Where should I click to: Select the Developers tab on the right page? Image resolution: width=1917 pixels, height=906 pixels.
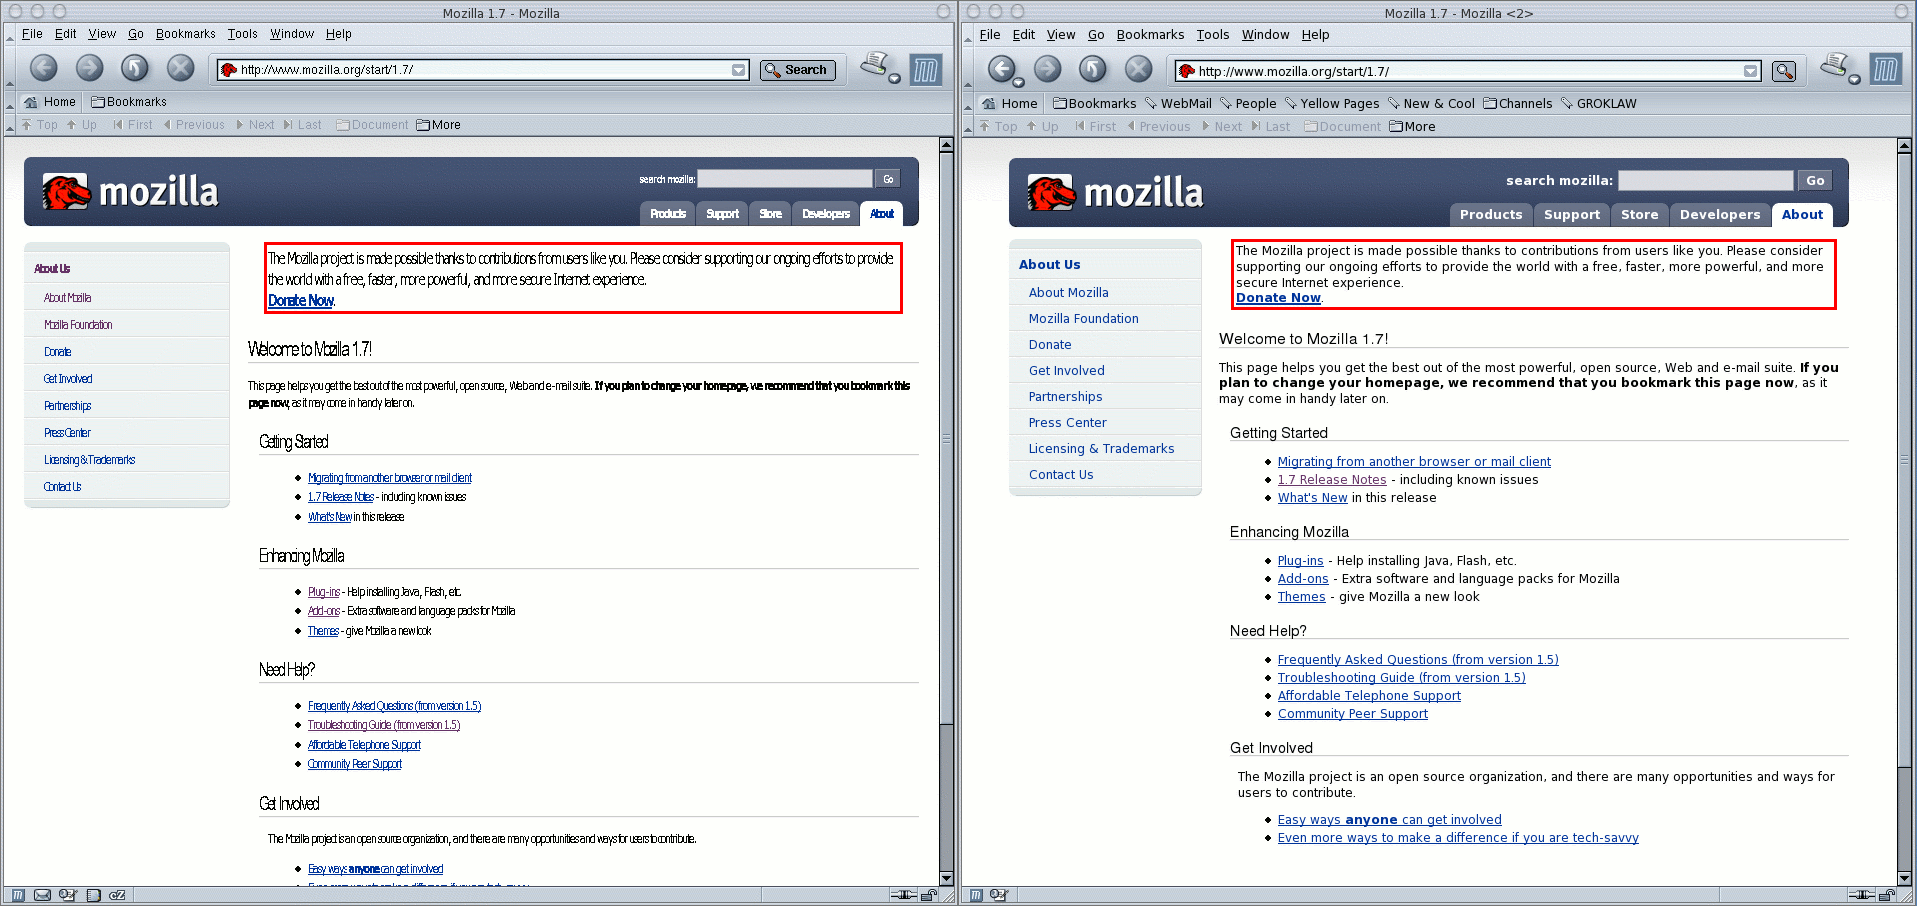click(x=1719, y=214)
